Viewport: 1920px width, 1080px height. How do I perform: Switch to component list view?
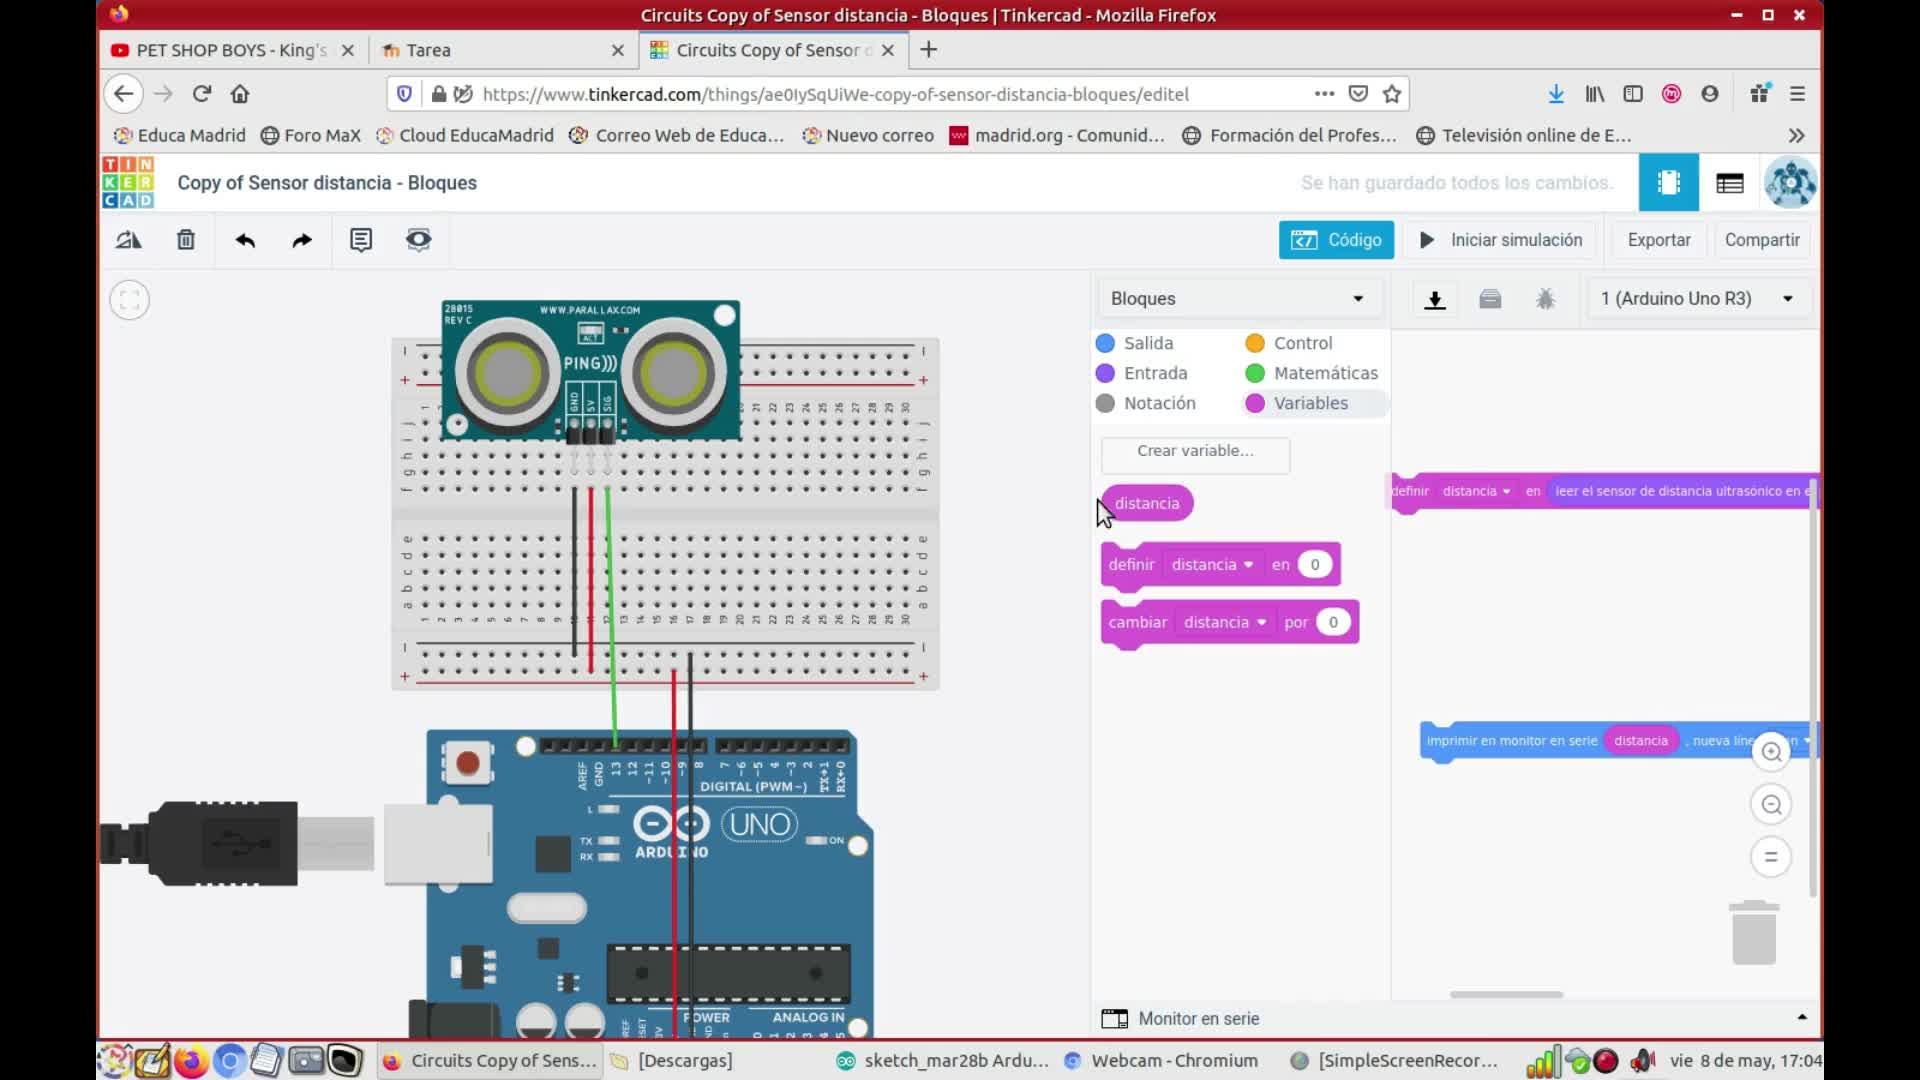coord(1729,183)
